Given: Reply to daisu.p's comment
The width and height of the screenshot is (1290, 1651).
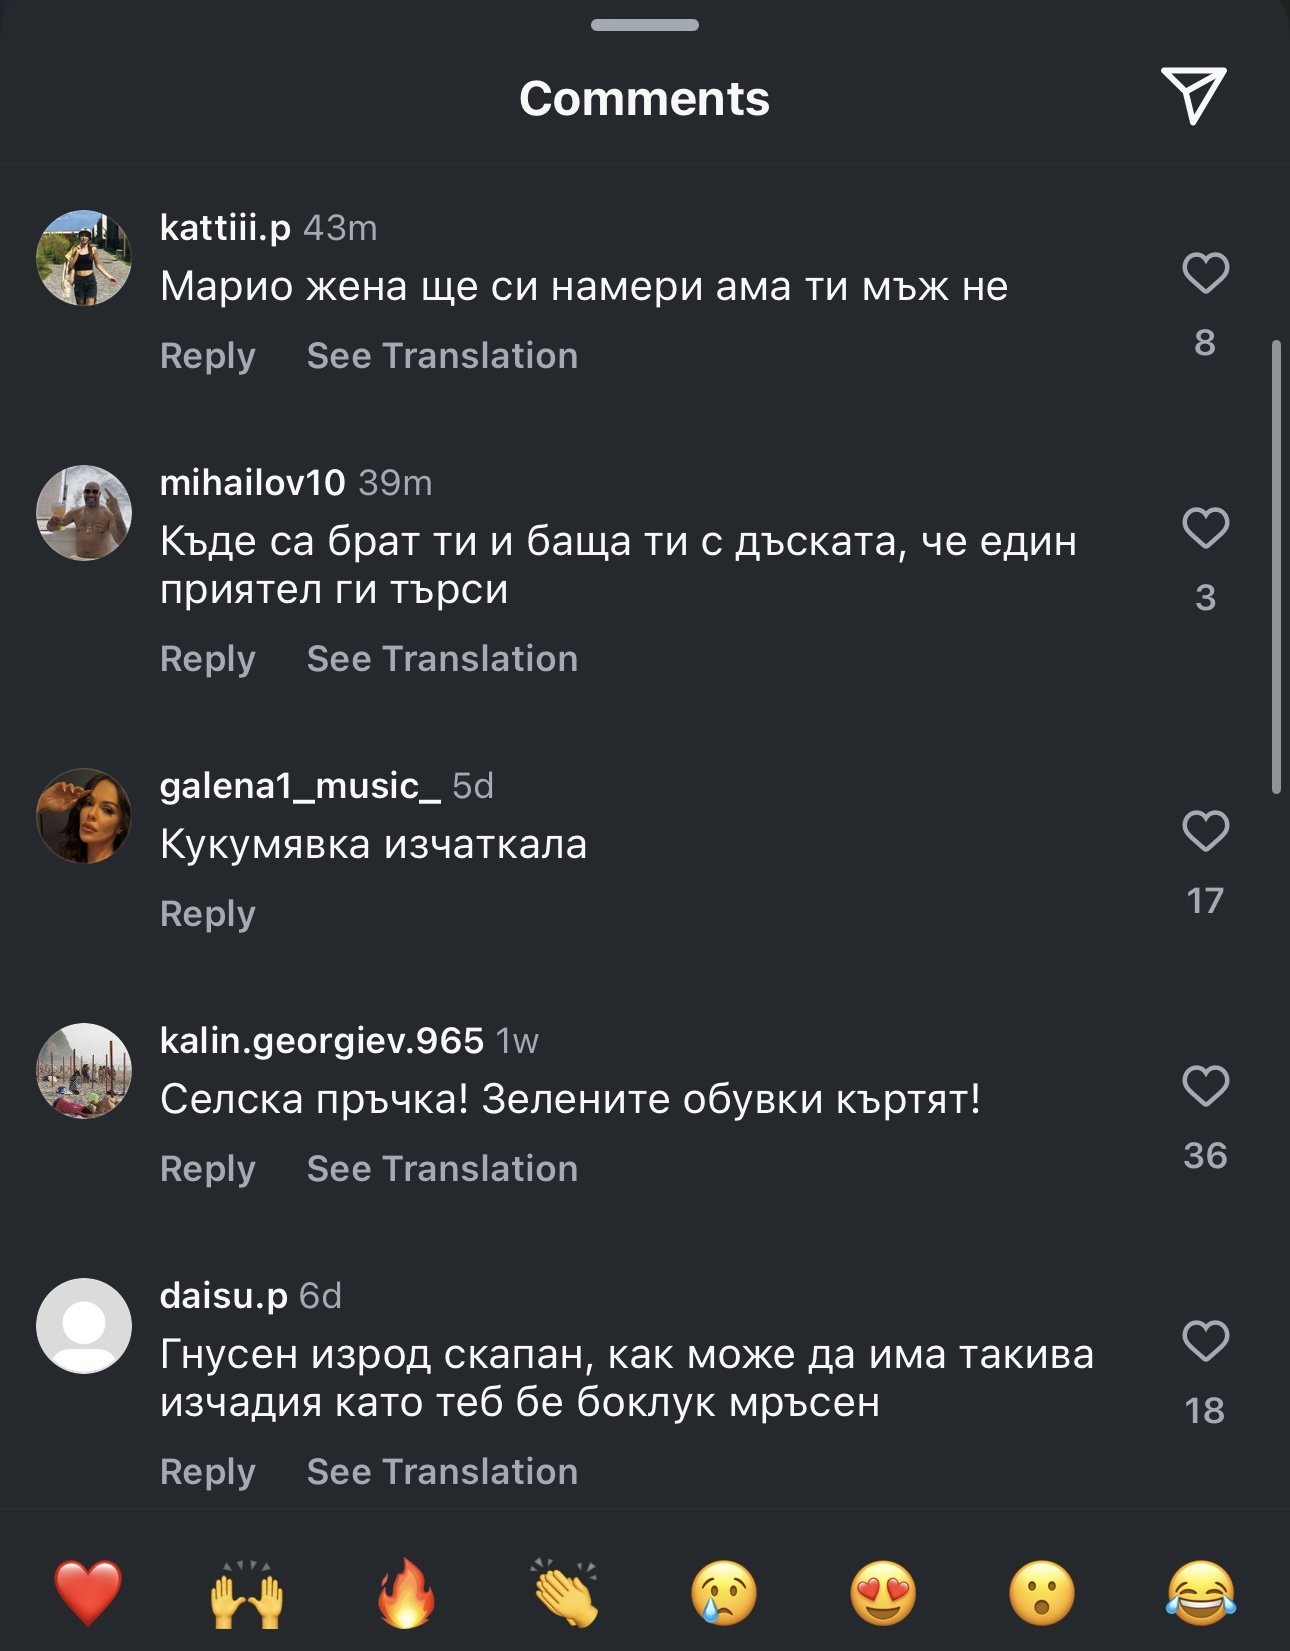Looking at the screenshot, I should [x=208, y=1472].
